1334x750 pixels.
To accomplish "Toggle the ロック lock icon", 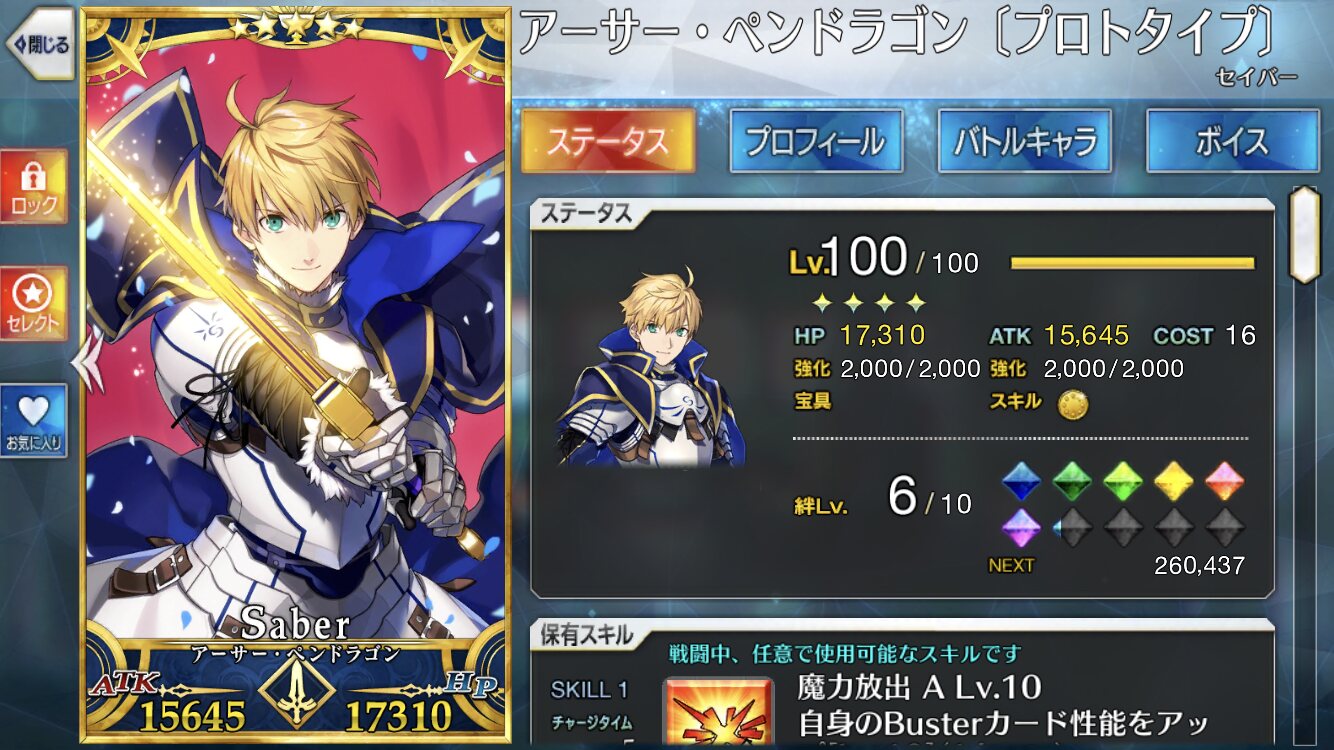I will (34, 188).
